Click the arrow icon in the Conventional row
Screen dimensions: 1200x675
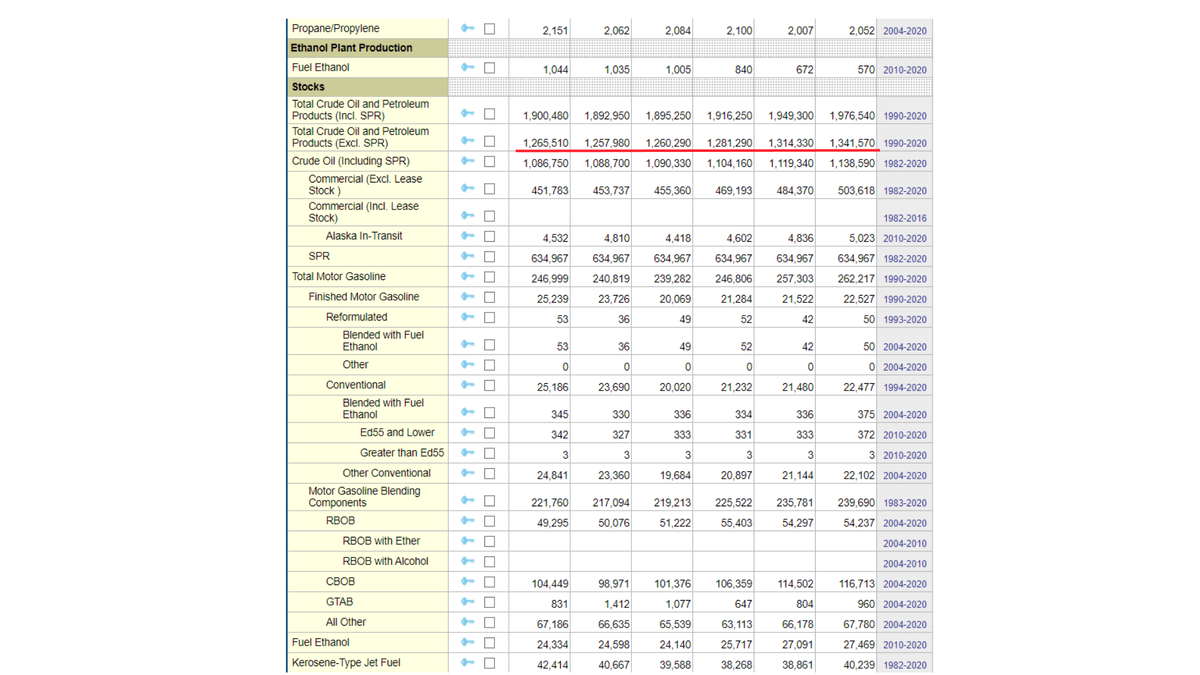[x=467, y=385]
